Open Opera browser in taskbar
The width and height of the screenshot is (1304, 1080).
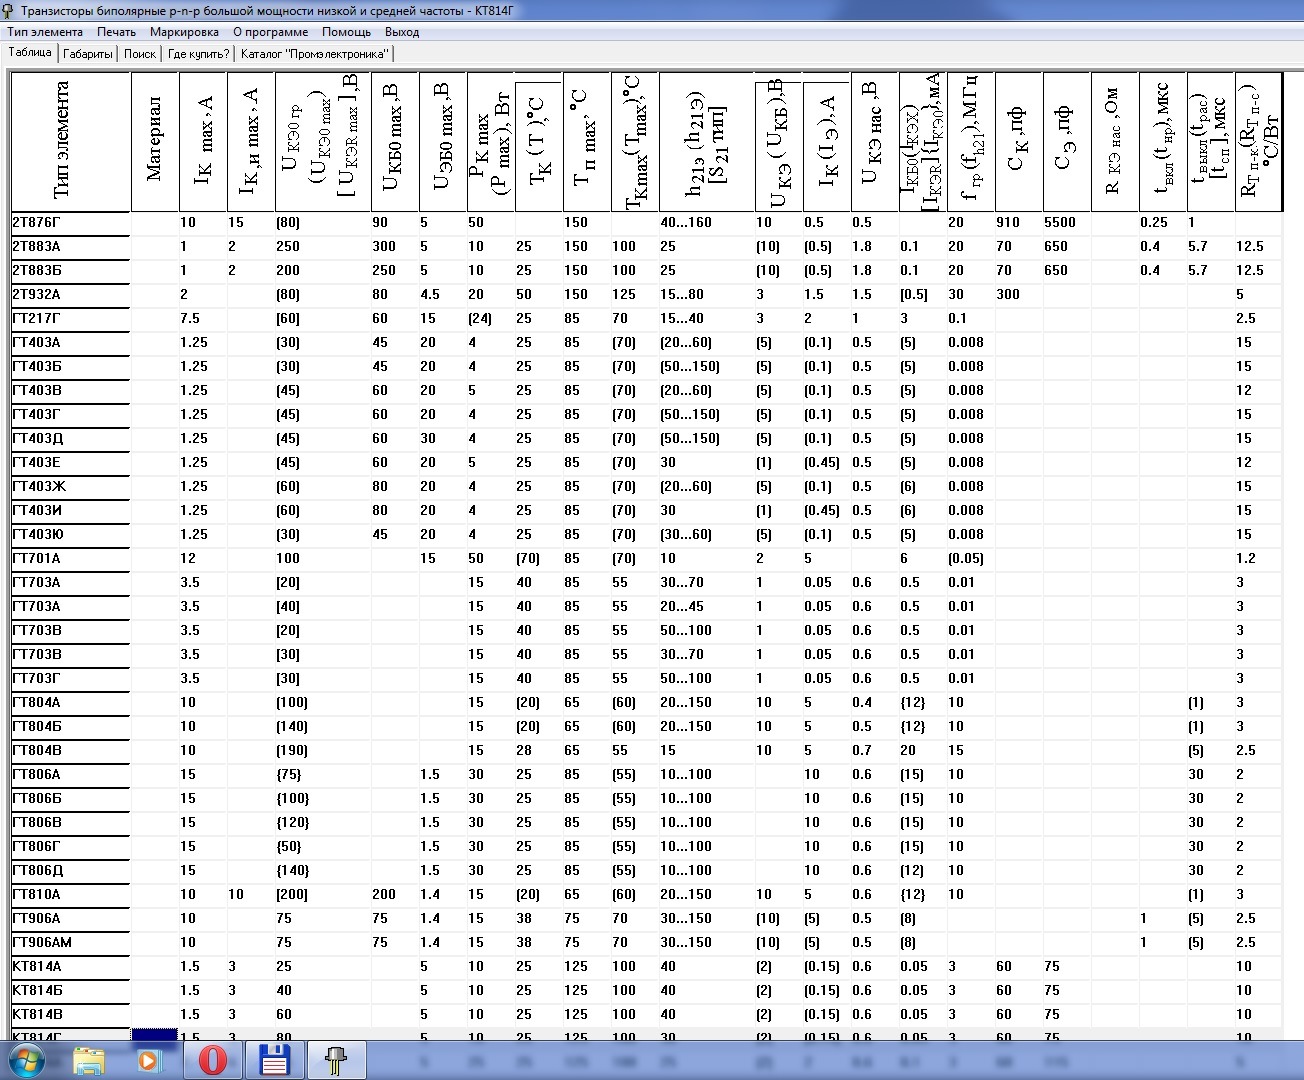212,1060
